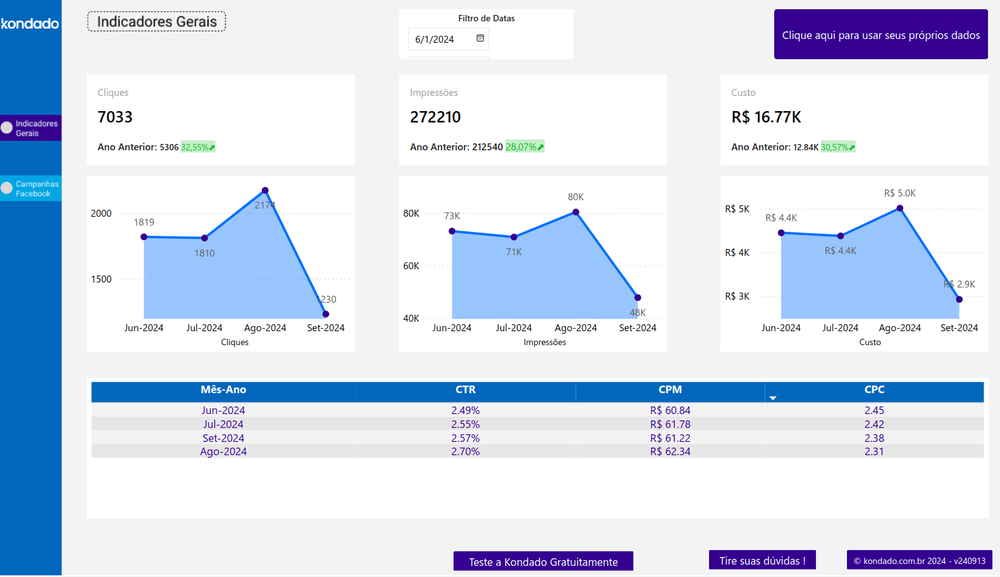
Task: Select the Ago-2024 peak marker on Cliques chart
Action: pyautogui.click(x=264, y=190)
